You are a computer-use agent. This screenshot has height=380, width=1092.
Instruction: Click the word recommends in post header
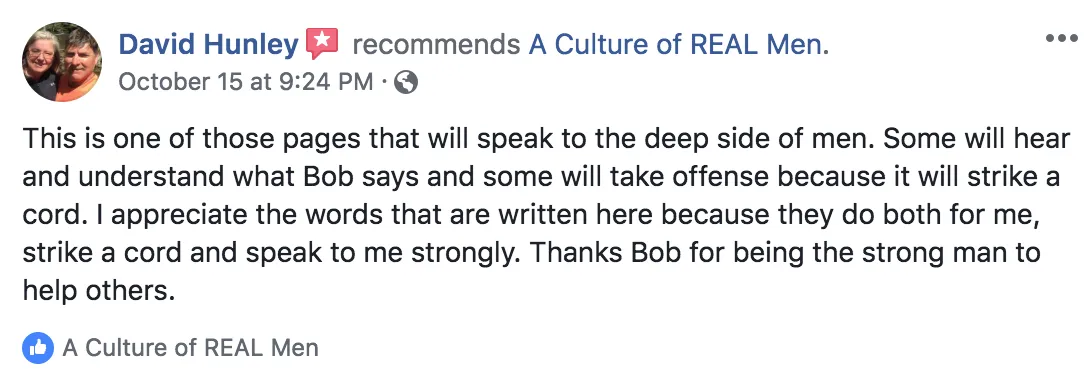pos(436,45)
